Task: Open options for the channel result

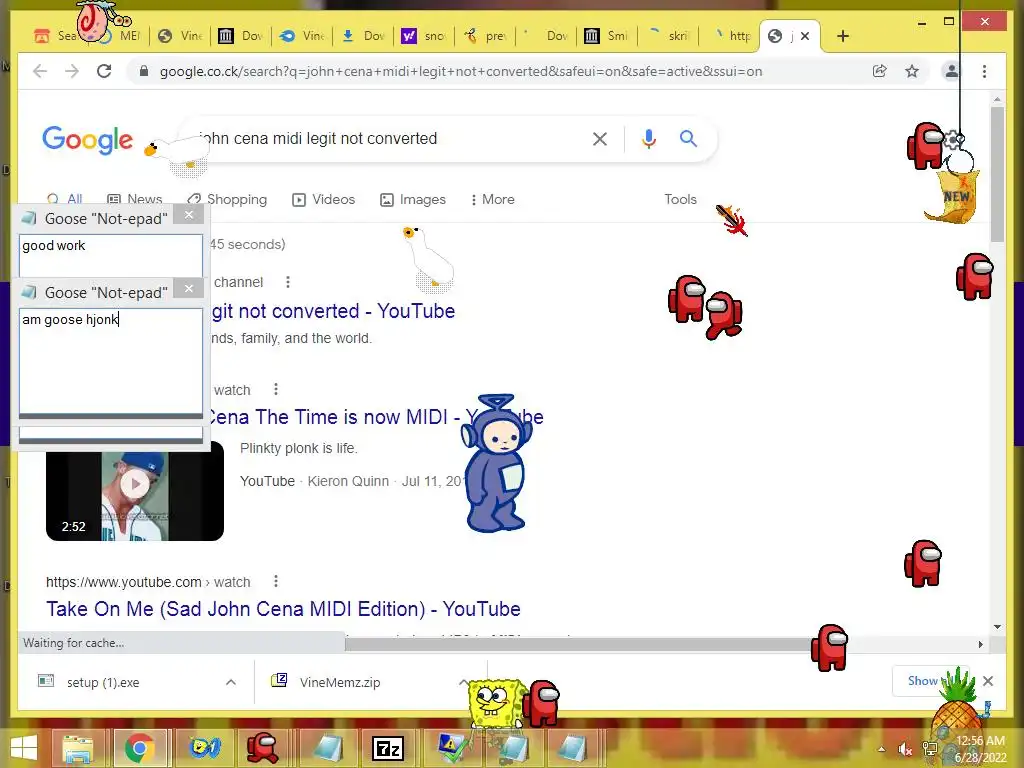Action: point(287,282)
